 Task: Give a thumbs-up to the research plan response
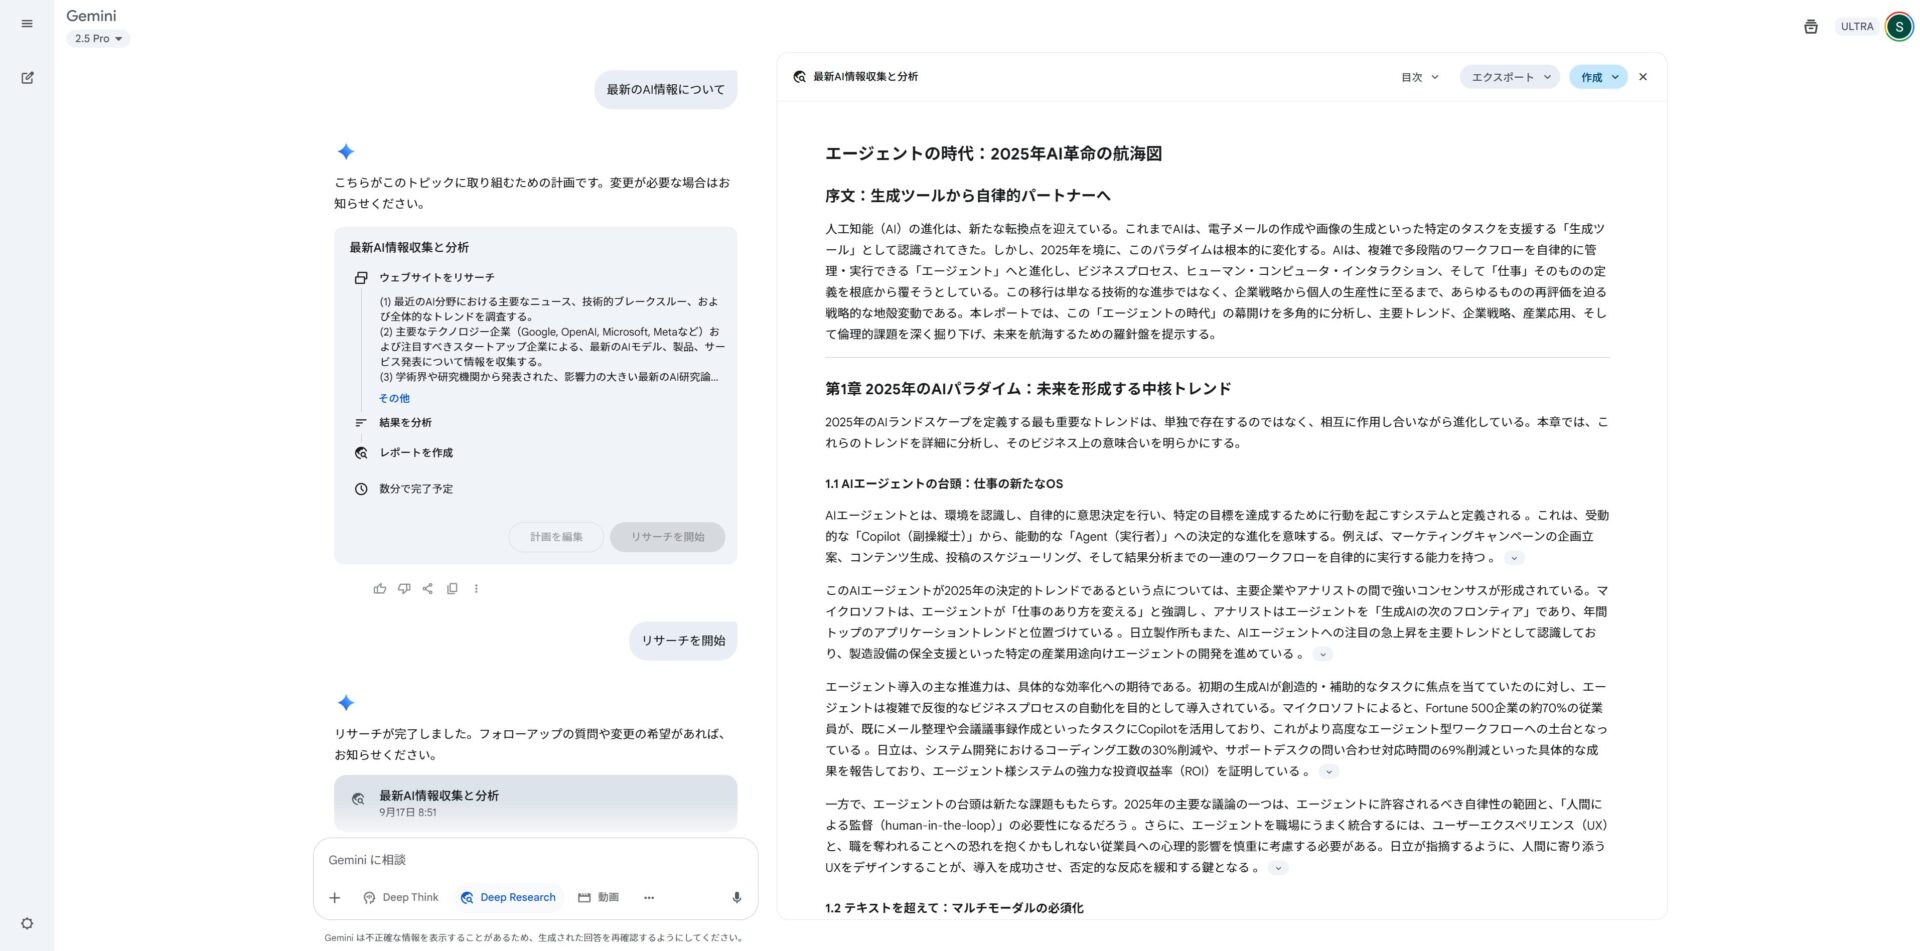click(380, 589)
